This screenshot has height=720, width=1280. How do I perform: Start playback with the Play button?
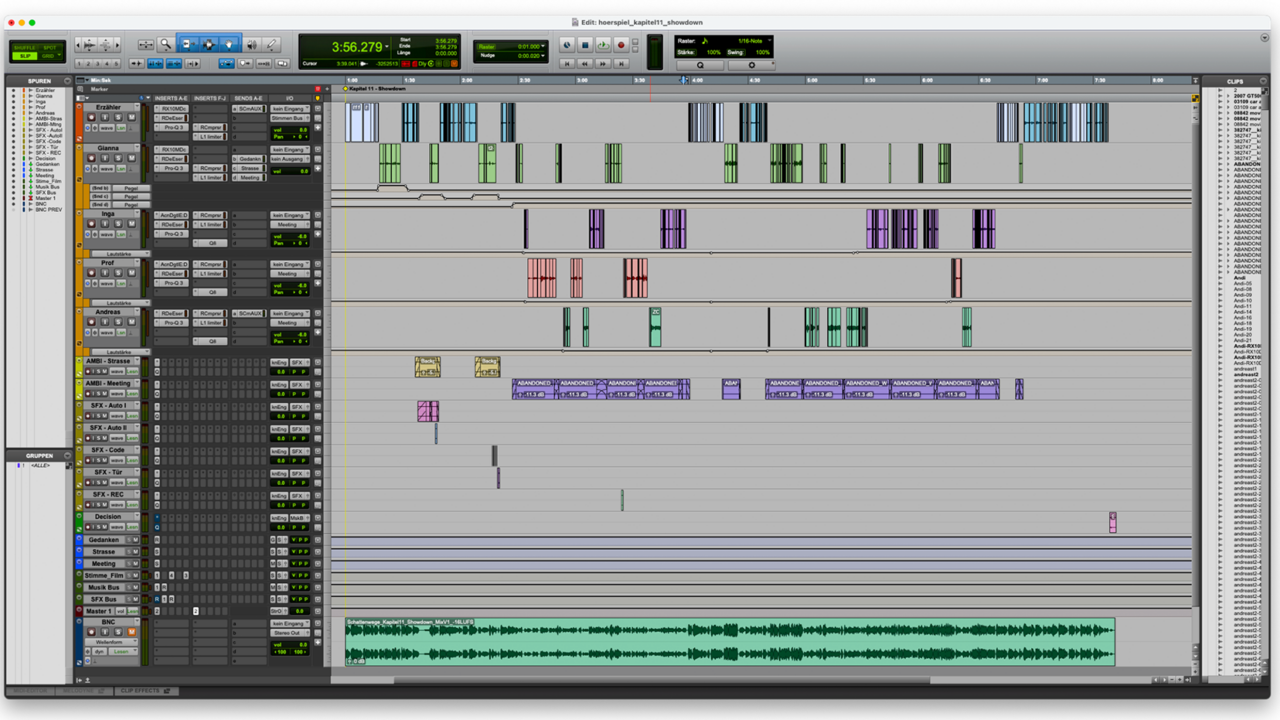click(603, 45)
